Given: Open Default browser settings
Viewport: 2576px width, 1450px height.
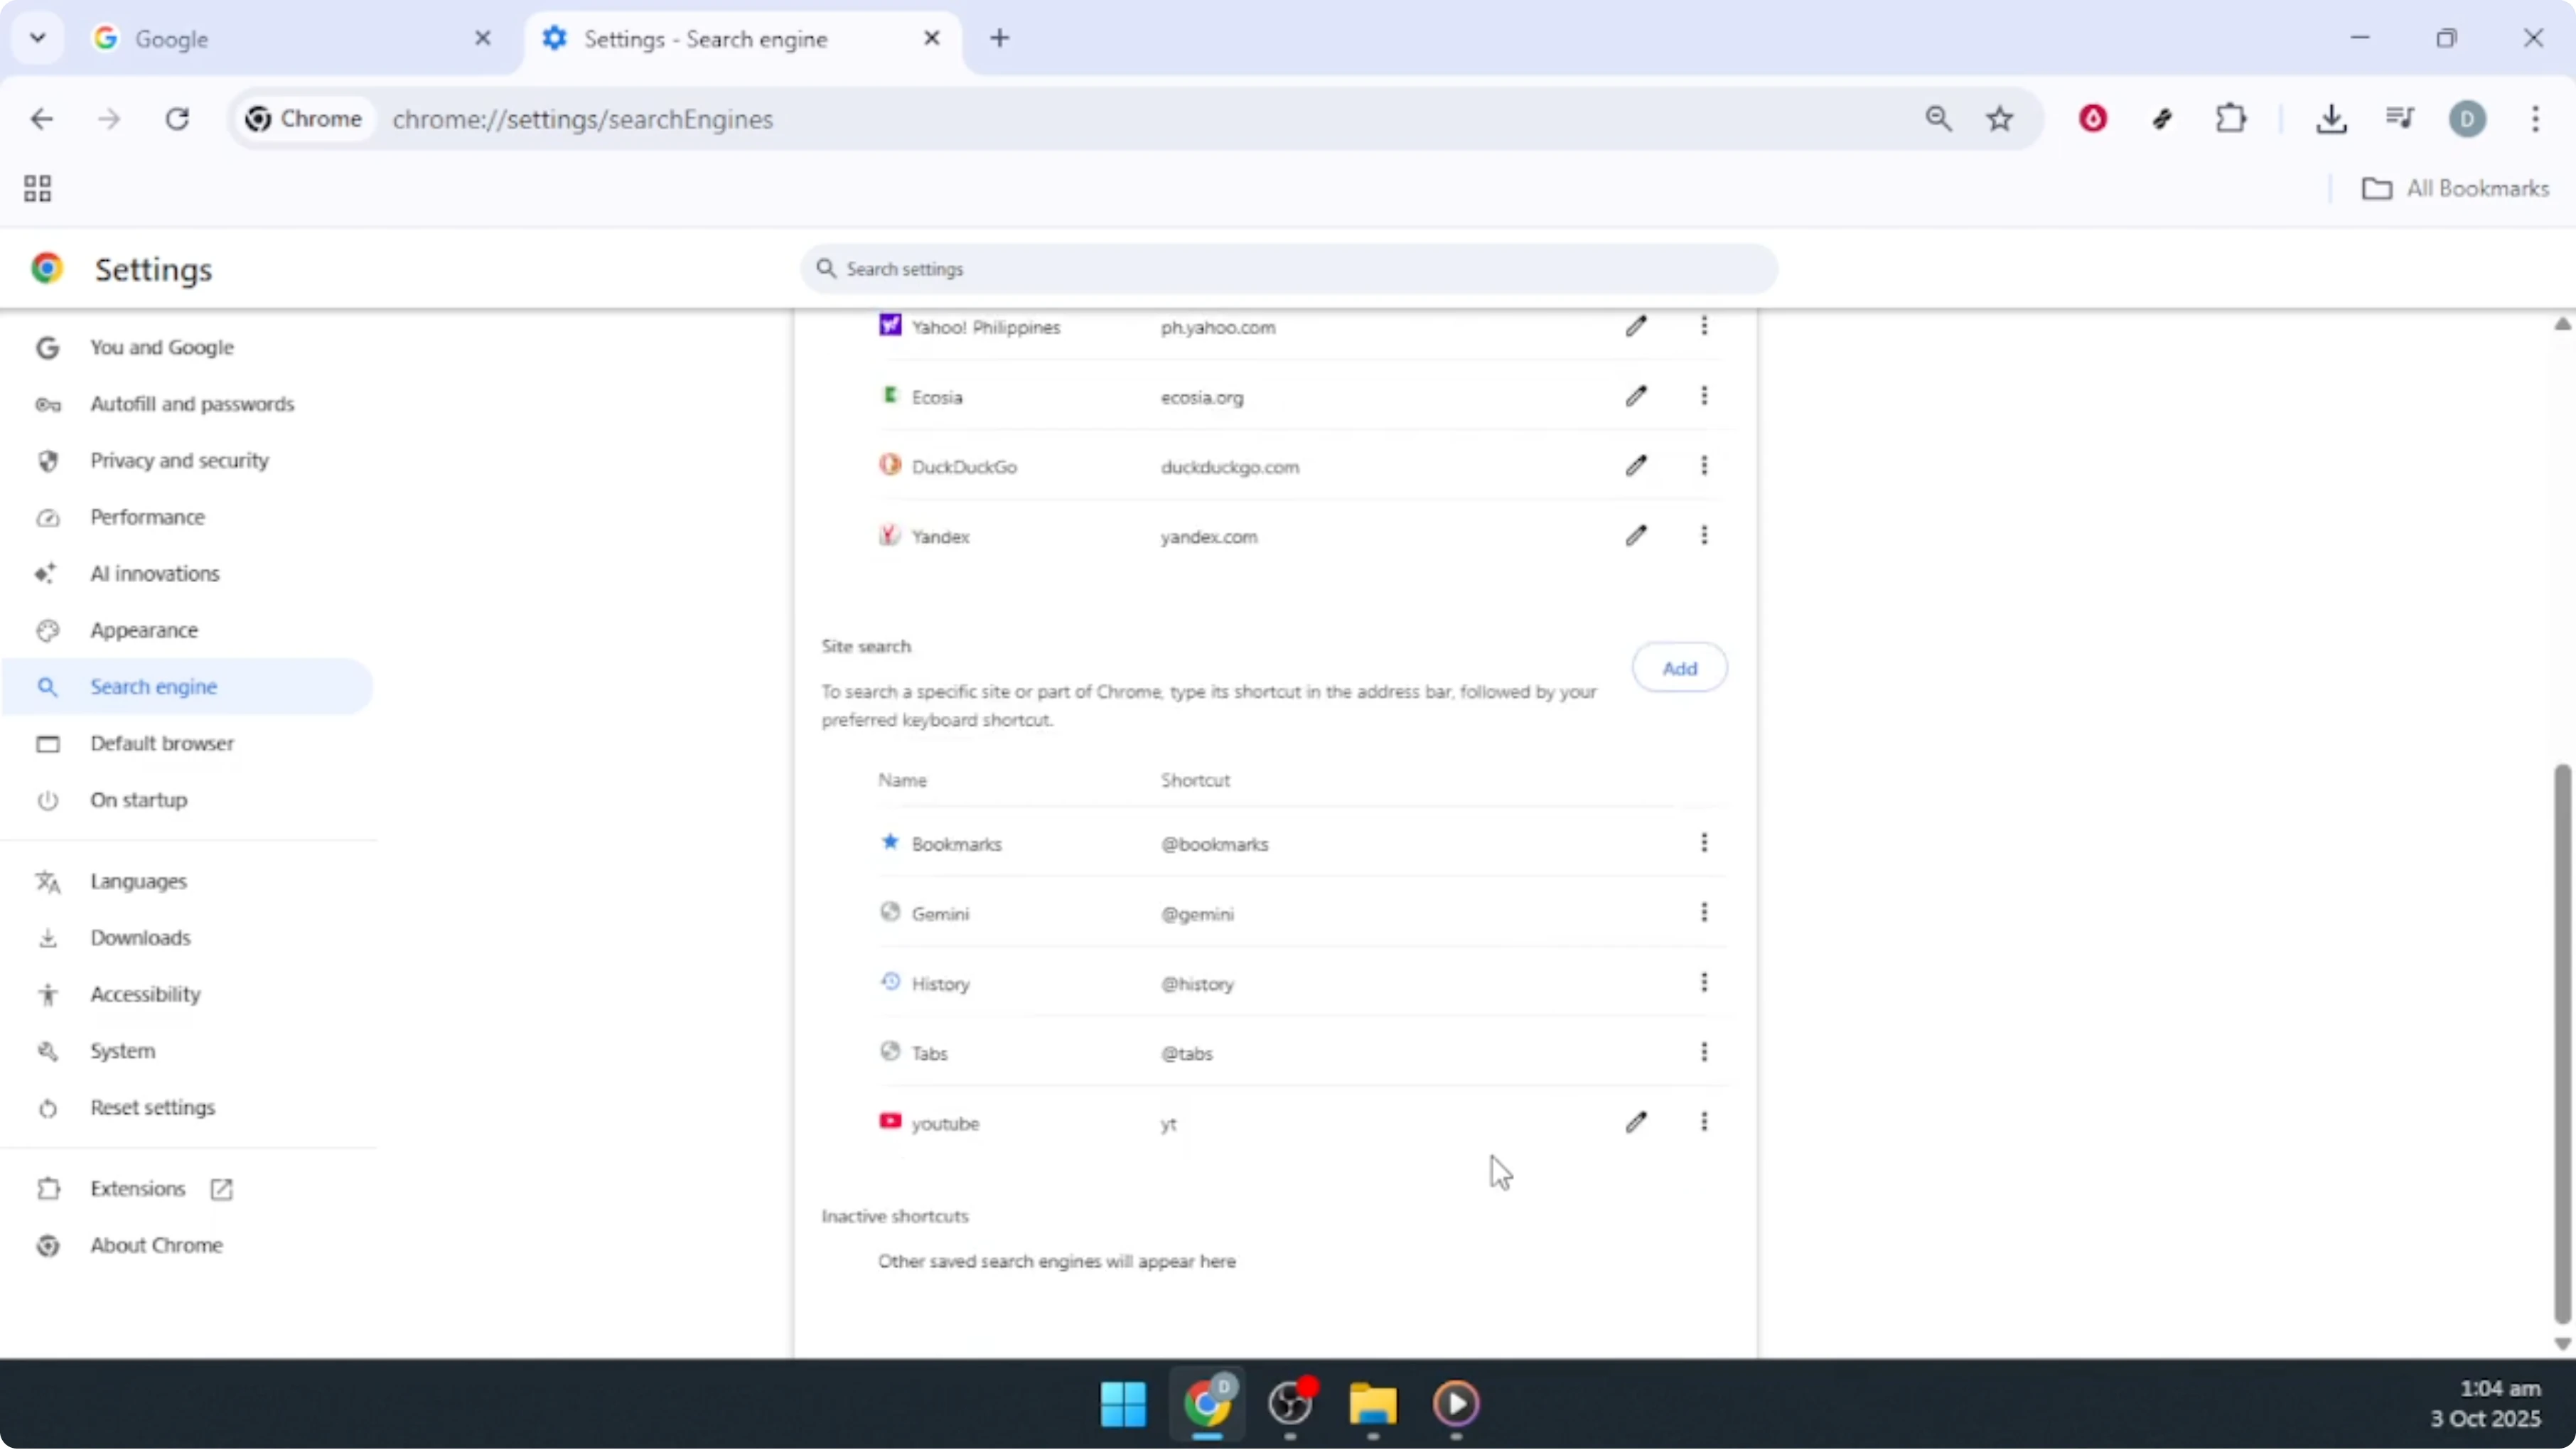Looking at the screenshot, I should (188, 744).
